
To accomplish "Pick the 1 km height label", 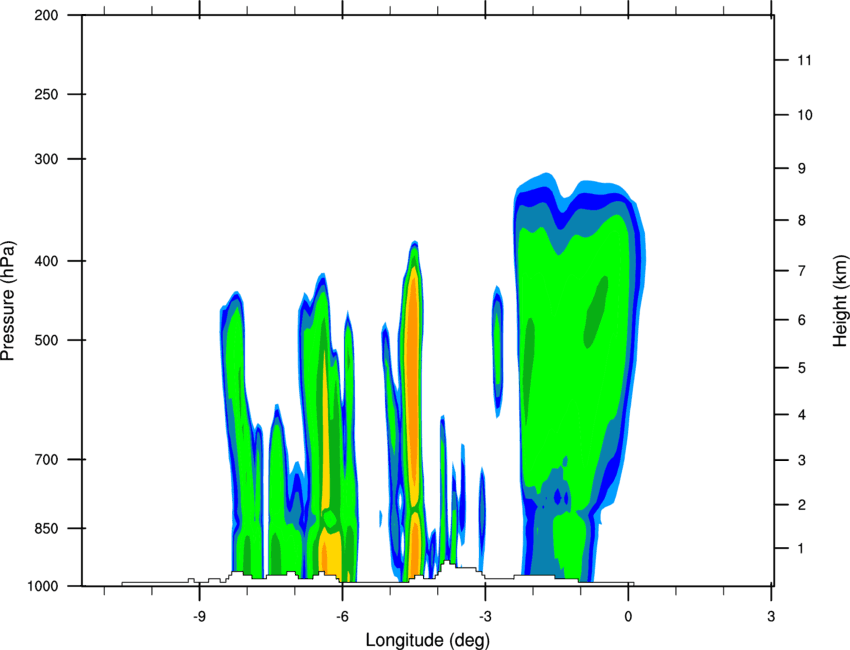I will 801,549.
